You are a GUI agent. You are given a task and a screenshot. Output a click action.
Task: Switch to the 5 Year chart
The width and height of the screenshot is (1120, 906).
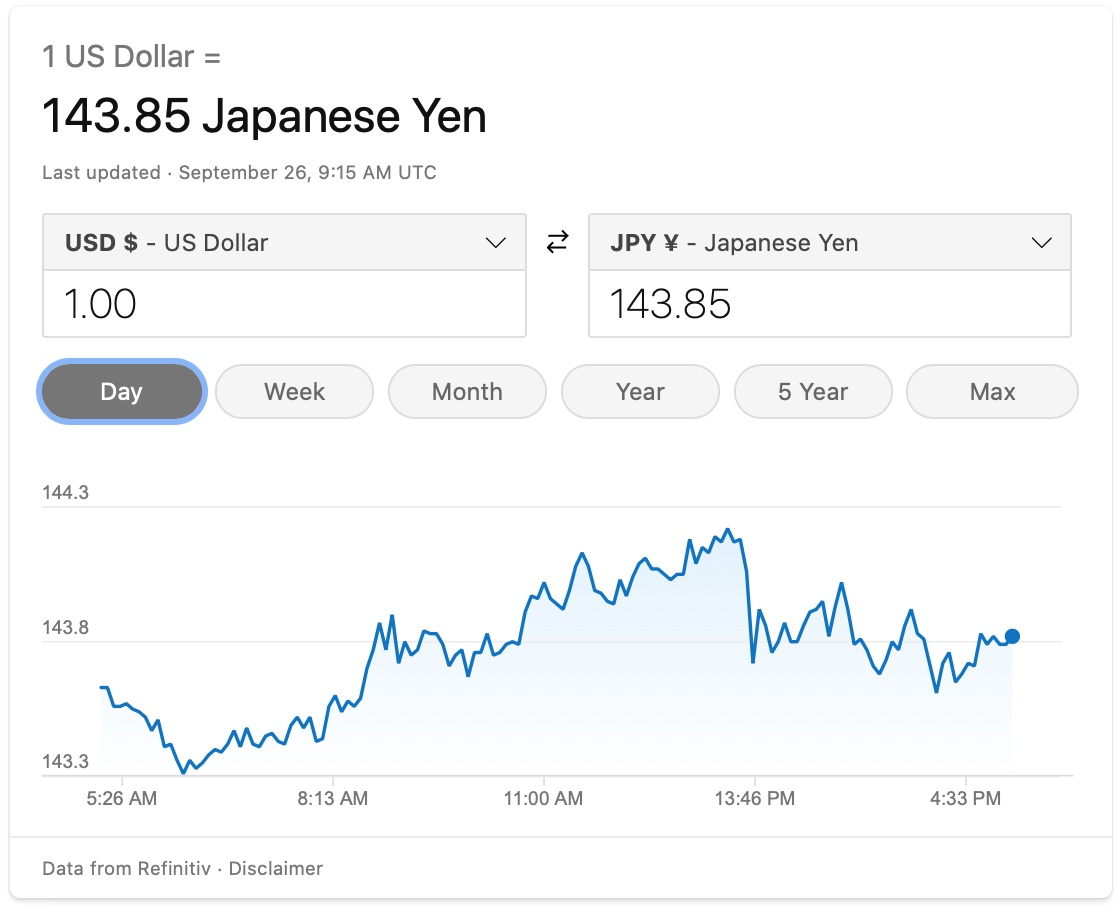813,392
